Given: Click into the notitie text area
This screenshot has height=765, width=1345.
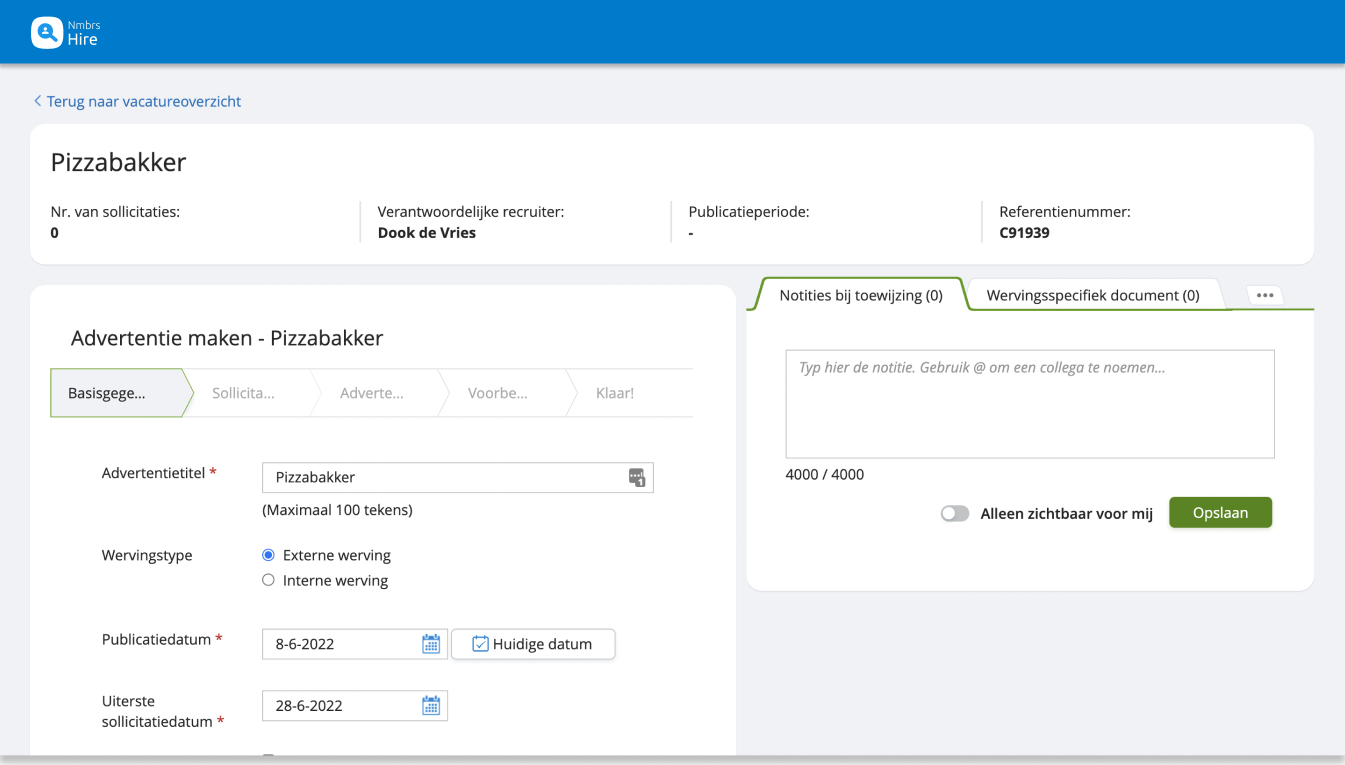Looking at the screenshot, I should click(x=1029, y=404).
